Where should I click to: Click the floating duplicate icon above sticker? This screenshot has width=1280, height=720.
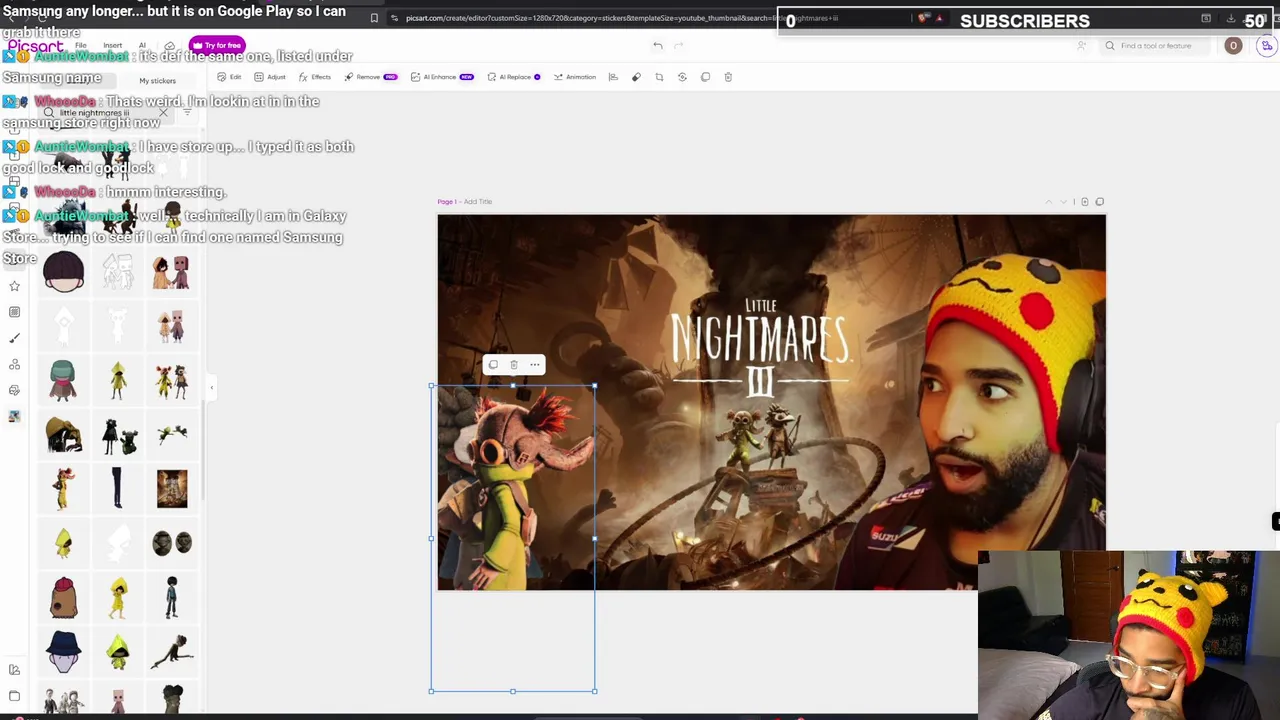(493, 365)
